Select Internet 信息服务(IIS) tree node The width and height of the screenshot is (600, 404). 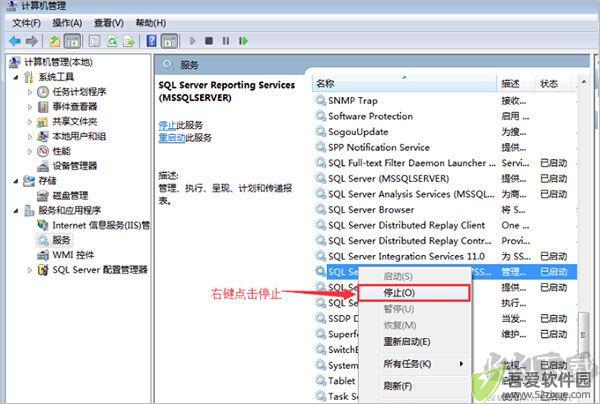click(101, 225)
